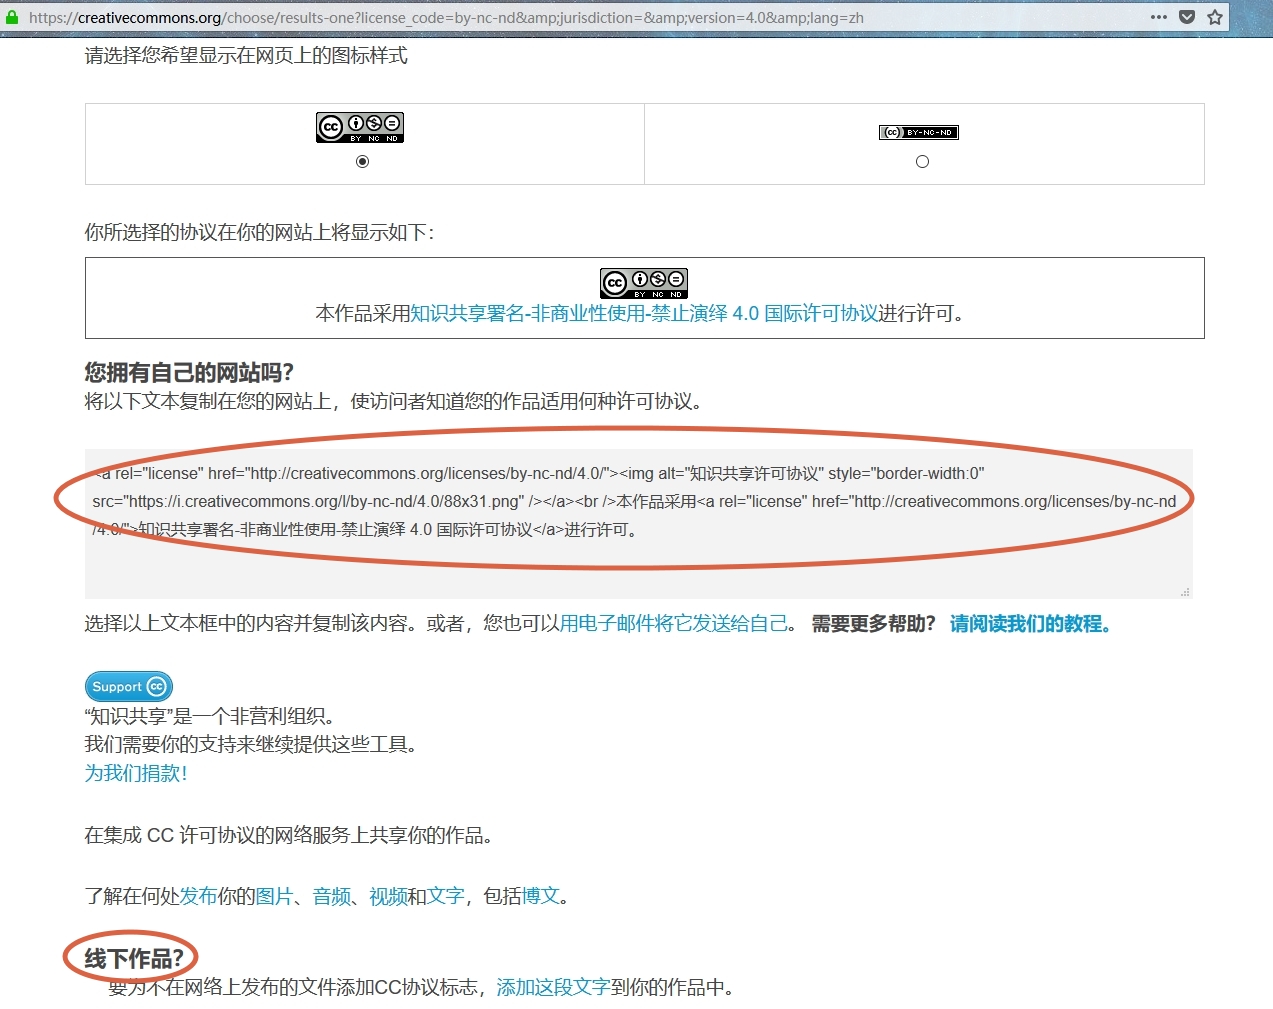1273x1009 pixels.
Task: Follow the 博文 link
Action: tap(540, 896)
